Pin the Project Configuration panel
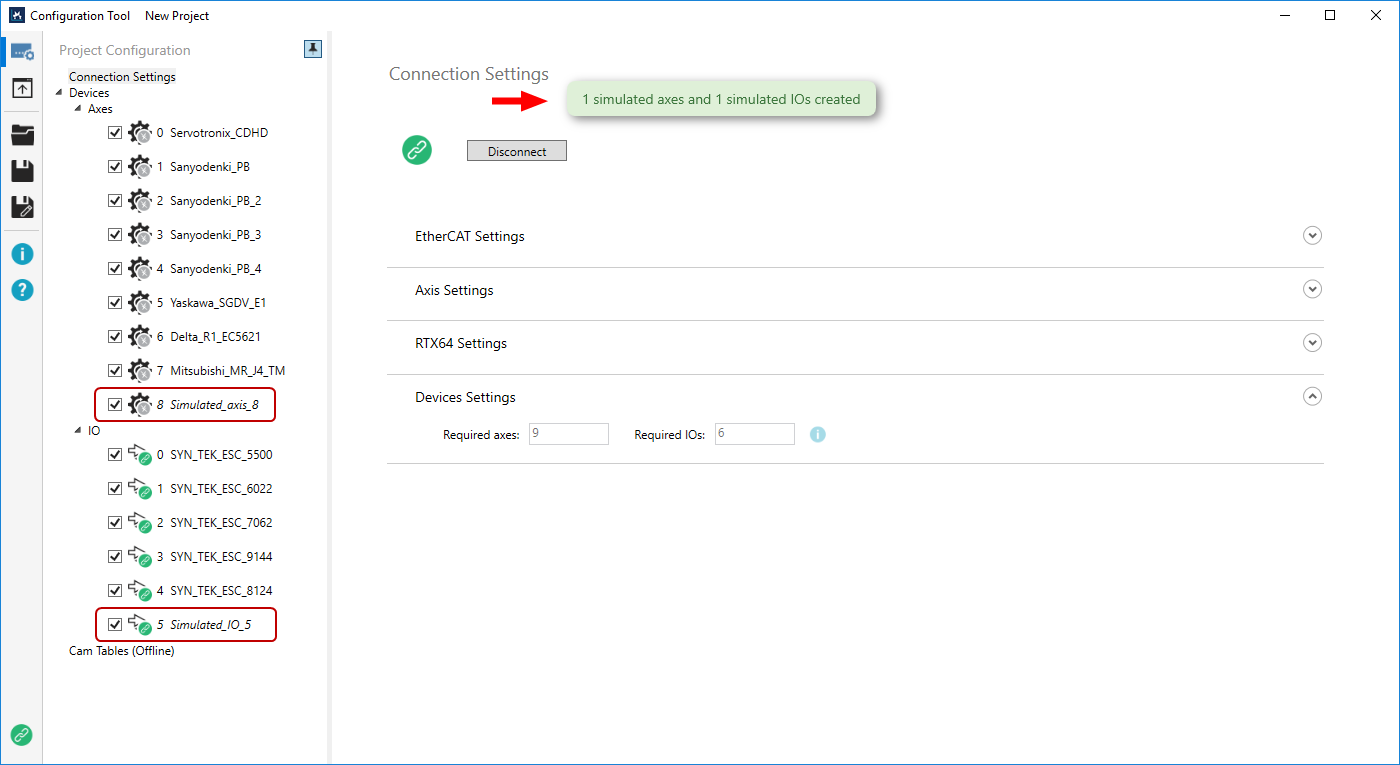Screen dimensions: 1400x765 pos(313,49)
